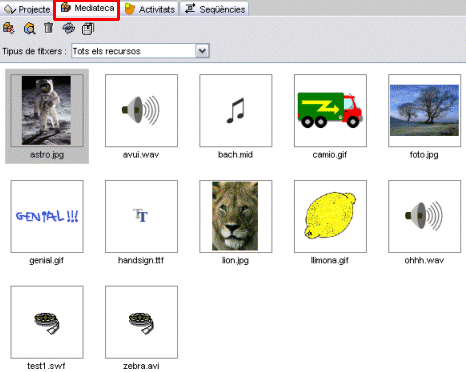Image resolution: width=466 pixels, height=372 pixels.
Task: Select the Mediateca tab
Action: point(86,9)
